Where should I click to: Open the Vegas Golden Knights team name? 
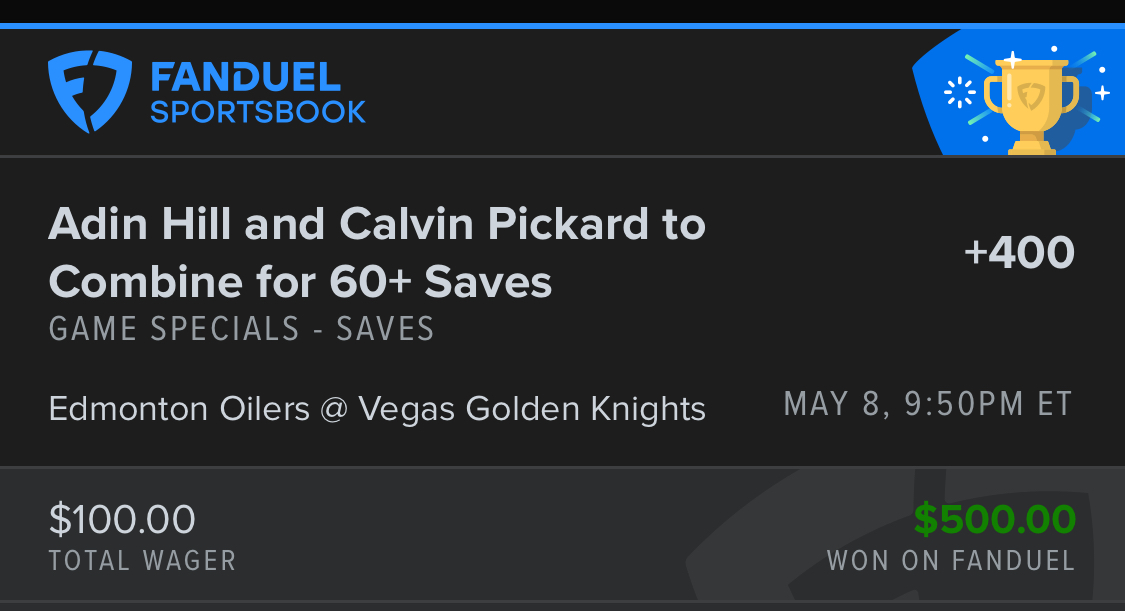tap(531, 408)
